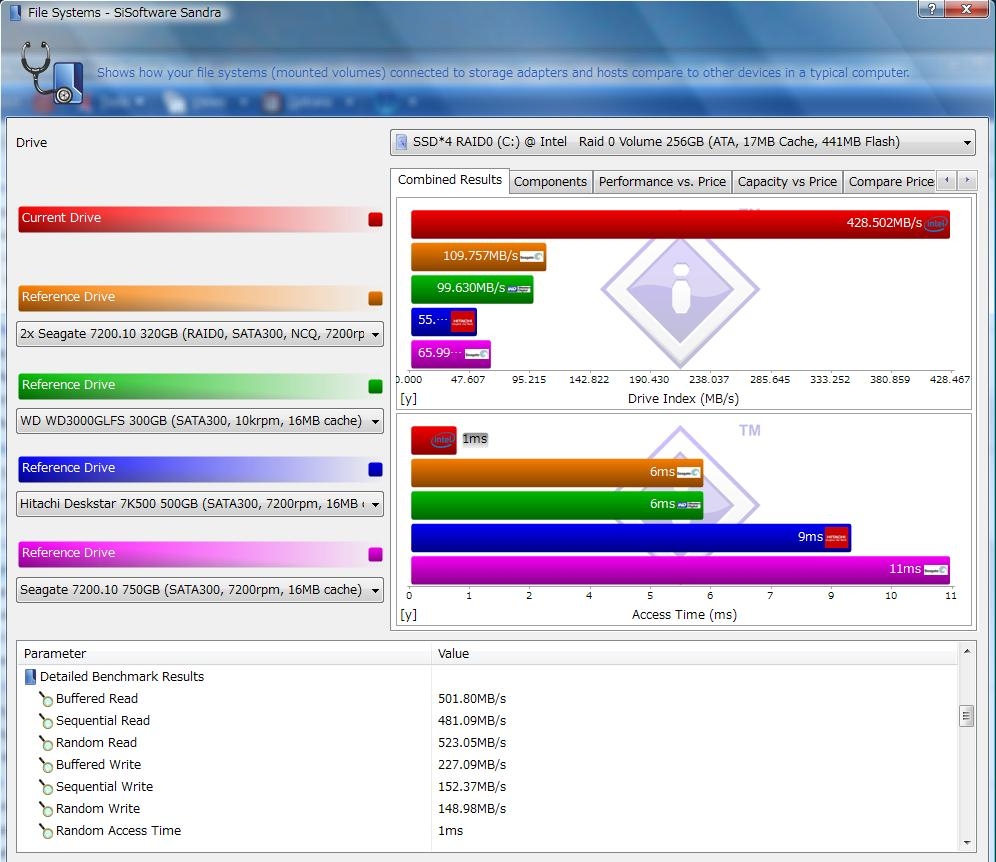Image resolution: width=996 pixels, height=862 pixels.
Task: Switch to the Components tab
Action: coord(550,182)
